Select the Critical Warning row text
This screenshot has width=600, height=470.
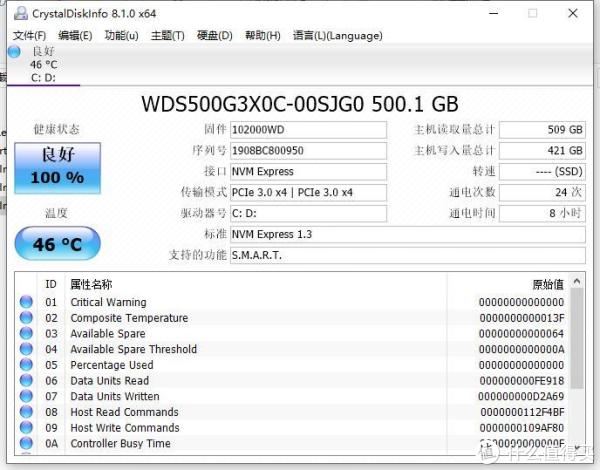coord(108,302)
